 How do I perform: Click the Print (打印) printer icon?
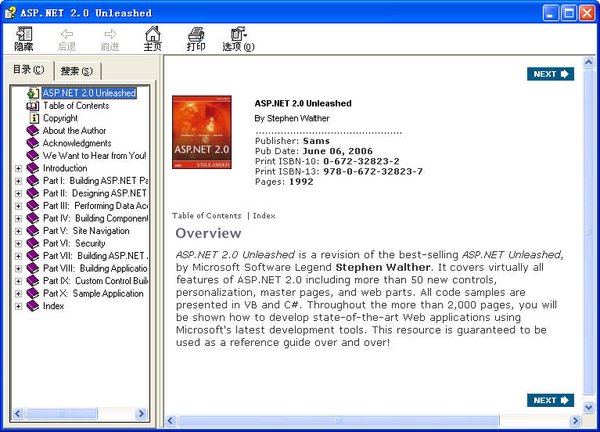pos(196,34)
